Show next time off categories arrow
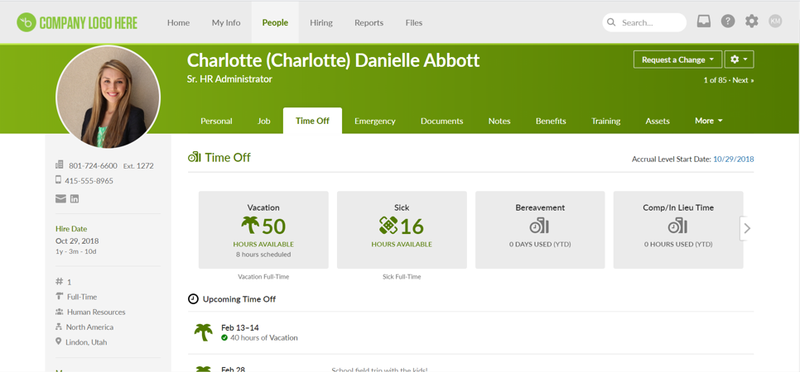 tap(747, 229)
